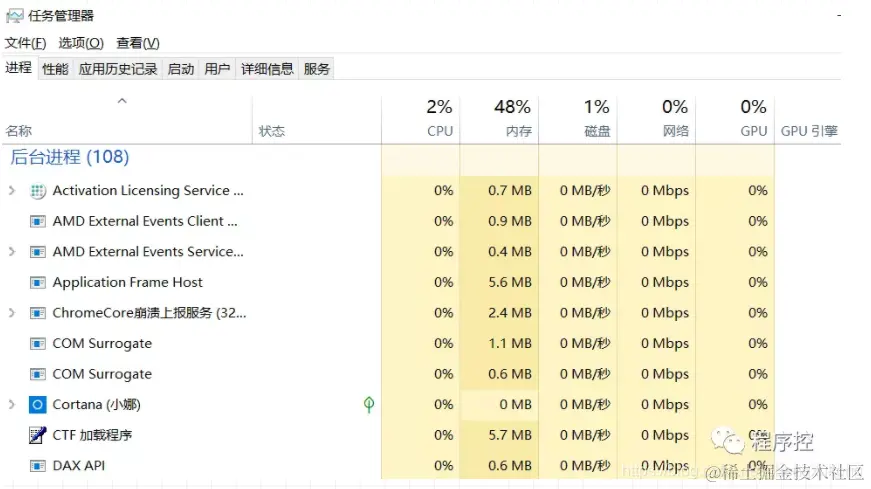The width and height of the screenshot is (871, 489).
Task: Click the Activation Licensing Service process icon
Action: point(37,191)
